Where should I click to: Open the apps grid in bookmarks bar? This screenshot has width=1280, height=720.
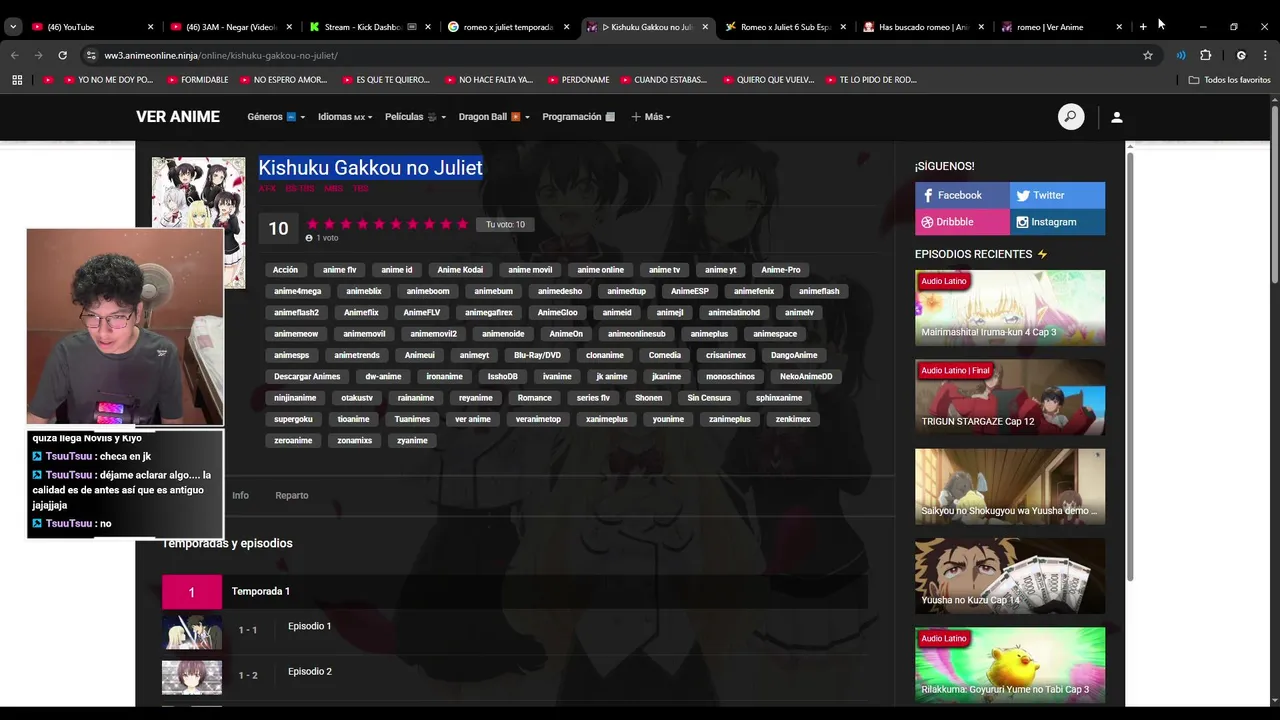tap(17, 80)
